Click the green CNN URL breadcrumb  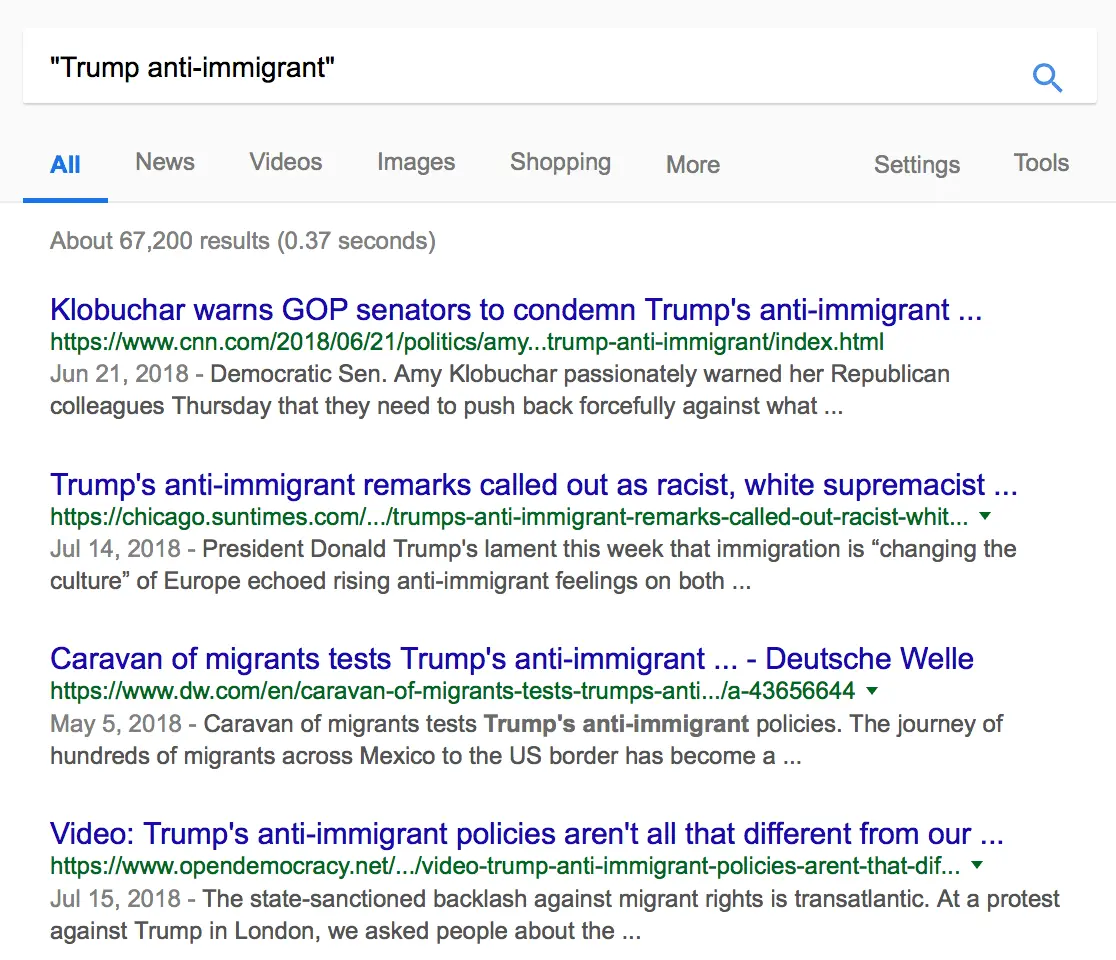(x=466, y=342)
